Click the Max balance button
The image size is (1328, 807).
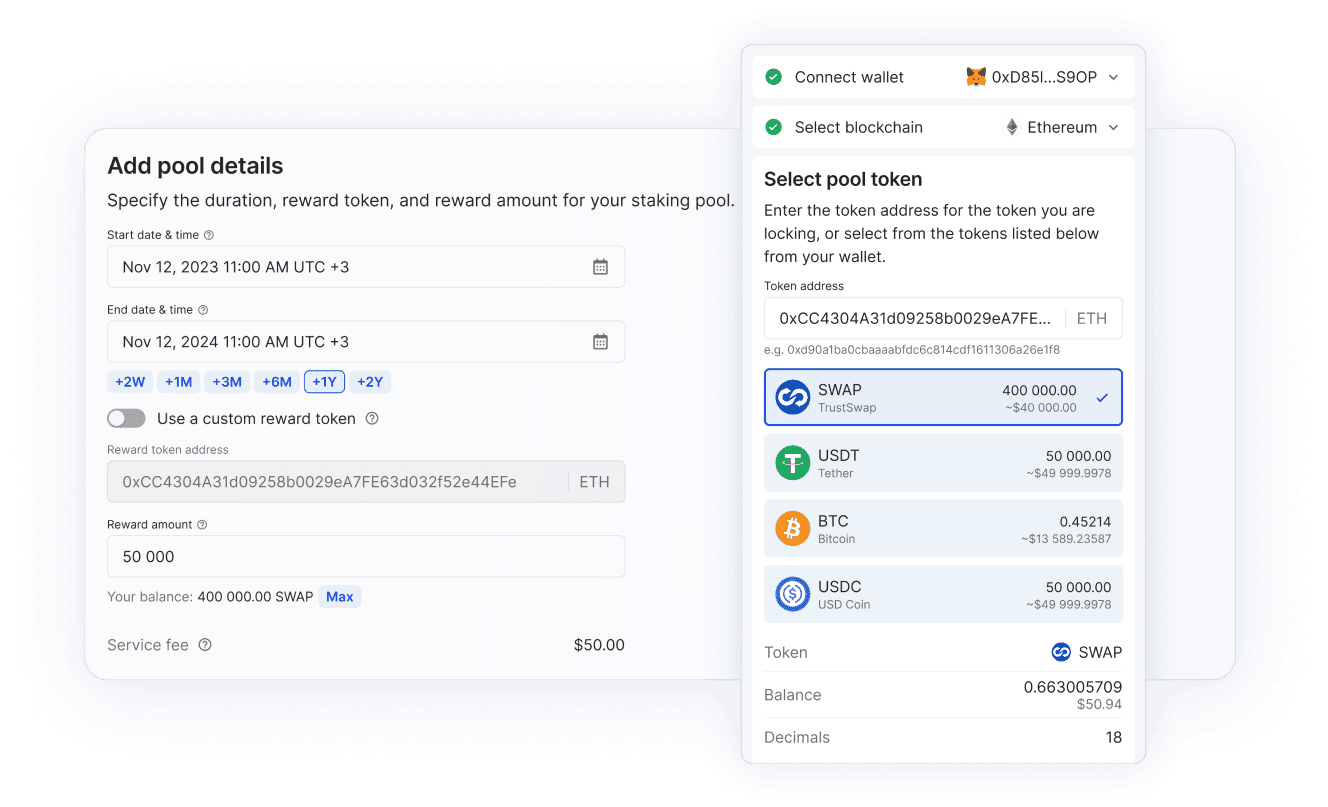[340, 597]
